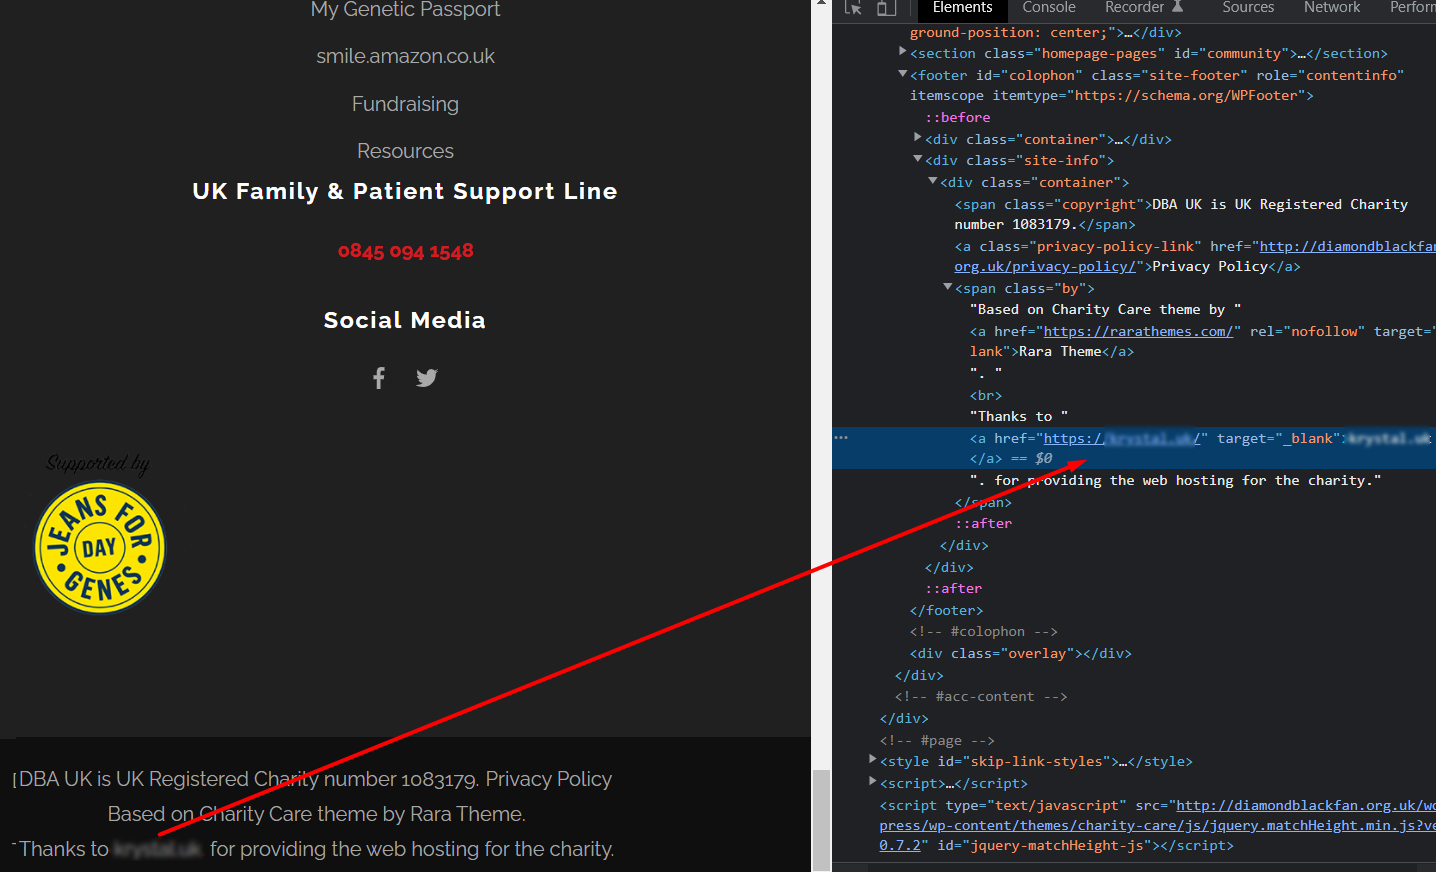Open the Resources footer link
Viewport: 1436px width, 872px height.
(x=405, y=151)
